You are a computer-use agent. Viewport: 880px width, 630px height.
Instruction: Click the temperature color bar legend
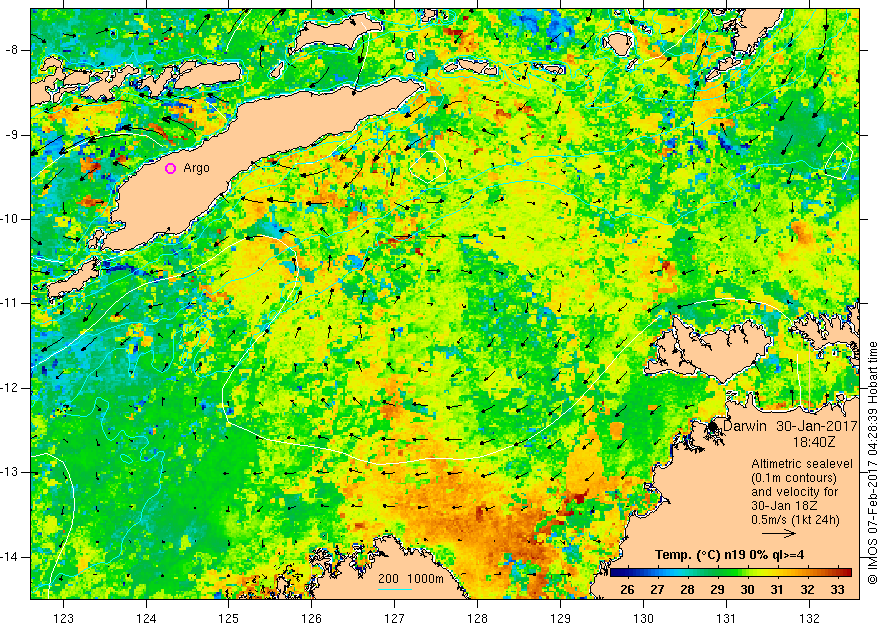[731, 572]
